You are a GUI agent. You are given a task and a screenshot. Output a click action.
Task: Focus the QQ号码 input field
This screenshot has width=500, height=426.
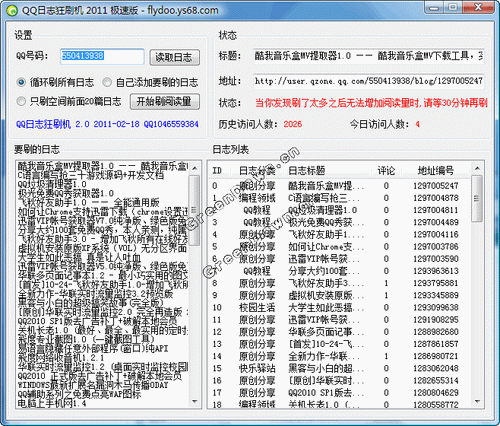coord(102,56)
